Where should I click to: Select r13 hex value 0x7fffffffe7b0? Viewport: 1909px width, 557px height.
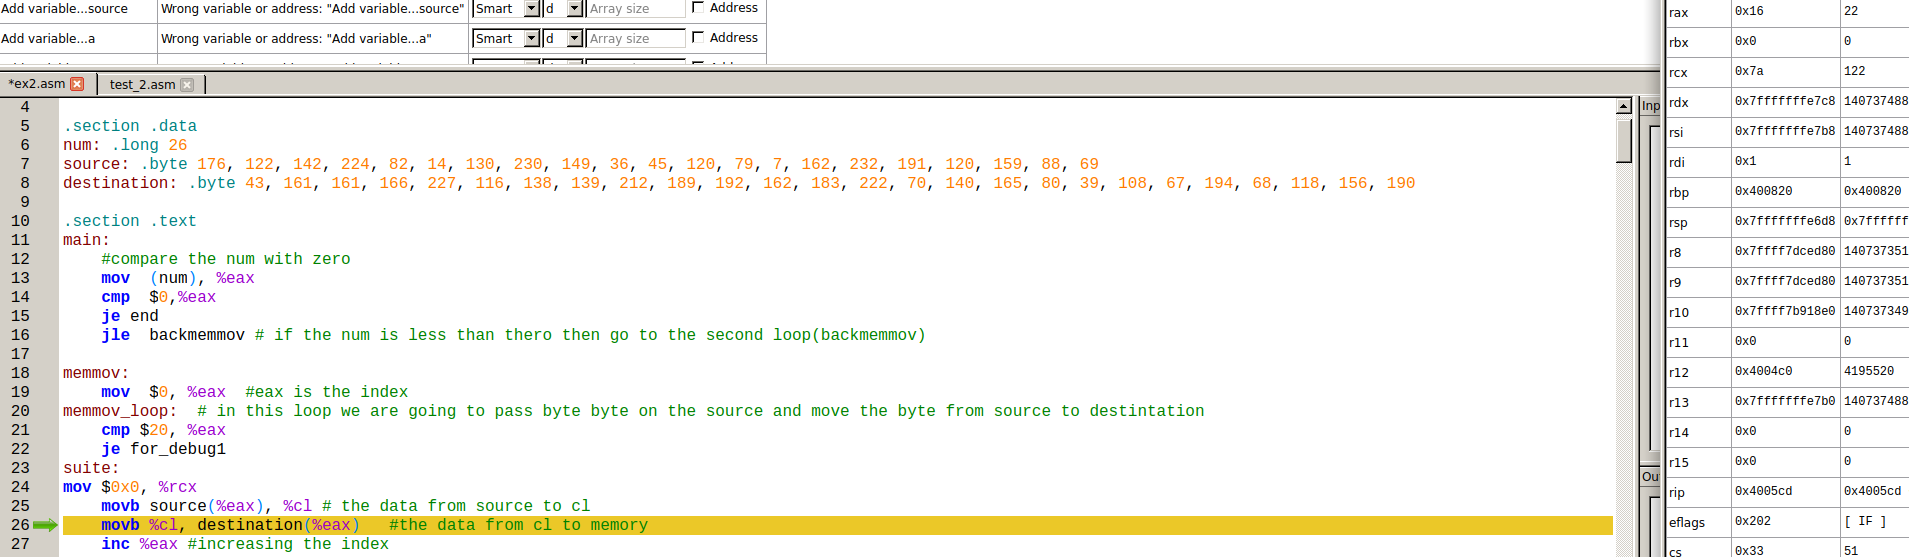[x=1784, y=401]
